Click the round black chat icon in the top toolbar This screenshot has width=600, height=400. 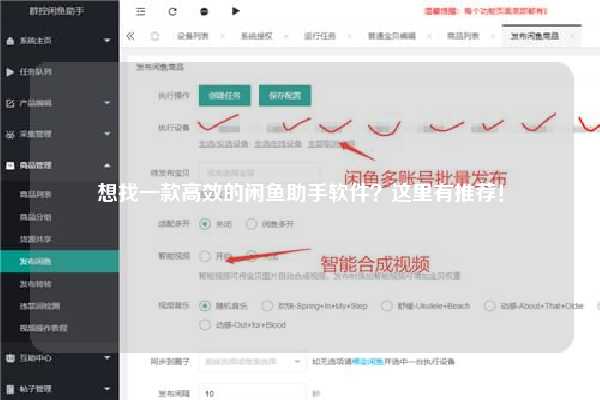point(204,12)
